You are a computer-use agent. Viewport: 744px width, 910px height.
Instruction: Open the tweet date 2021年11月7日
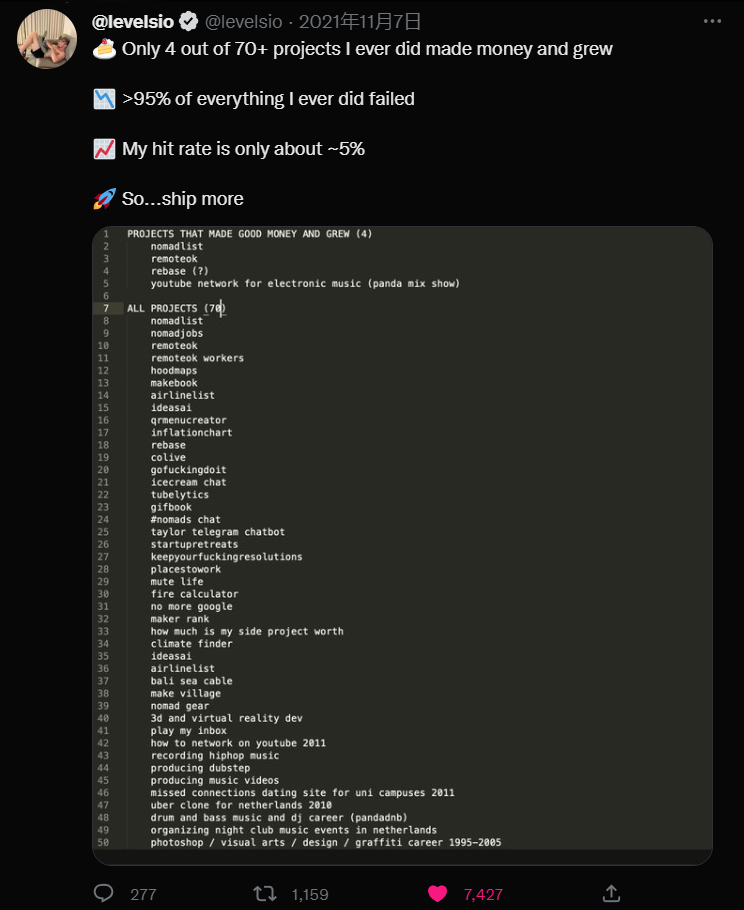pyautogui.click(x=360, y=21)
